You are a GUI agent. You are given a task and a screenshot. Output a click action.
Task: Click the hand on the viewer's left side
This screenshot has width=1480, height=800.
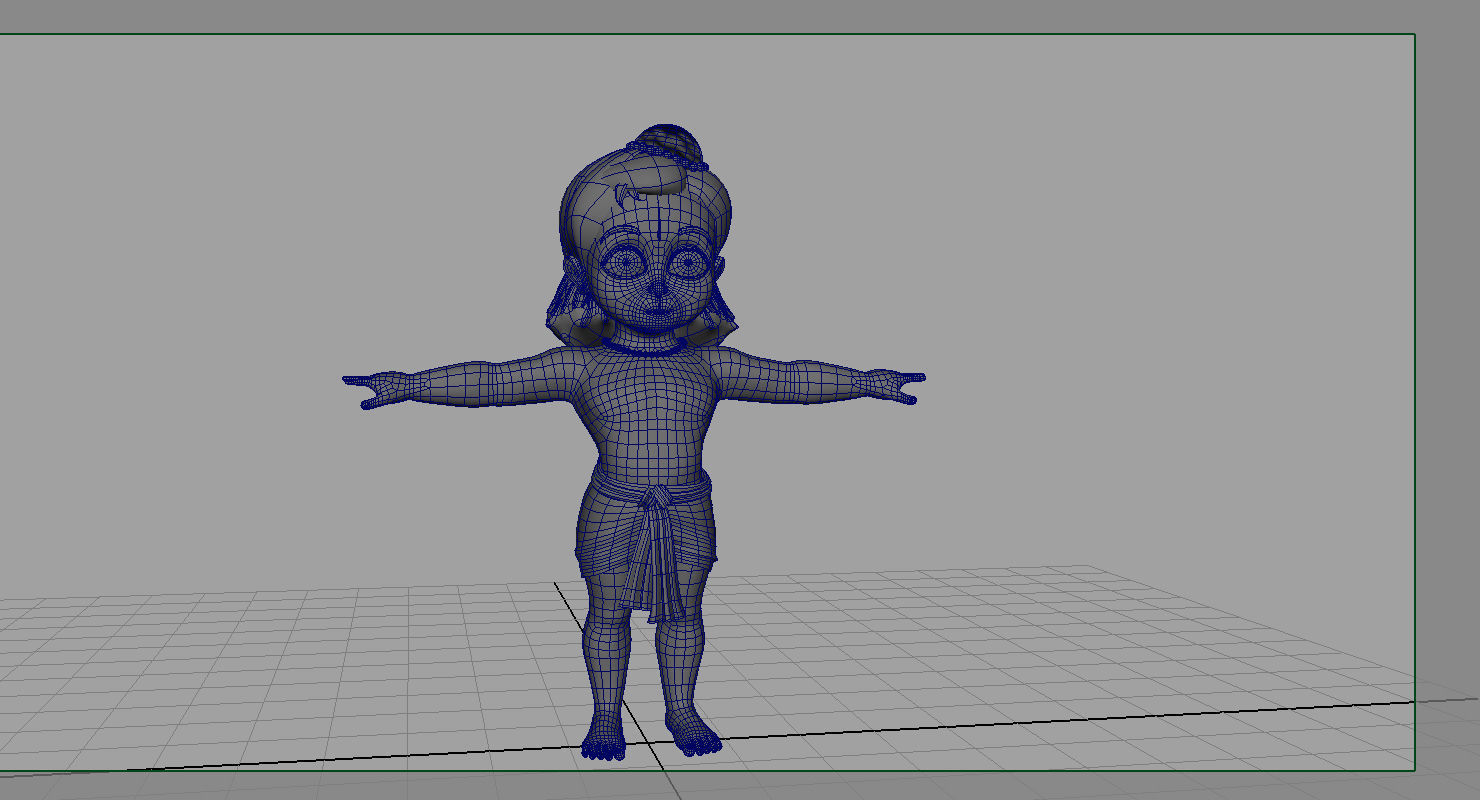point(380,388)
